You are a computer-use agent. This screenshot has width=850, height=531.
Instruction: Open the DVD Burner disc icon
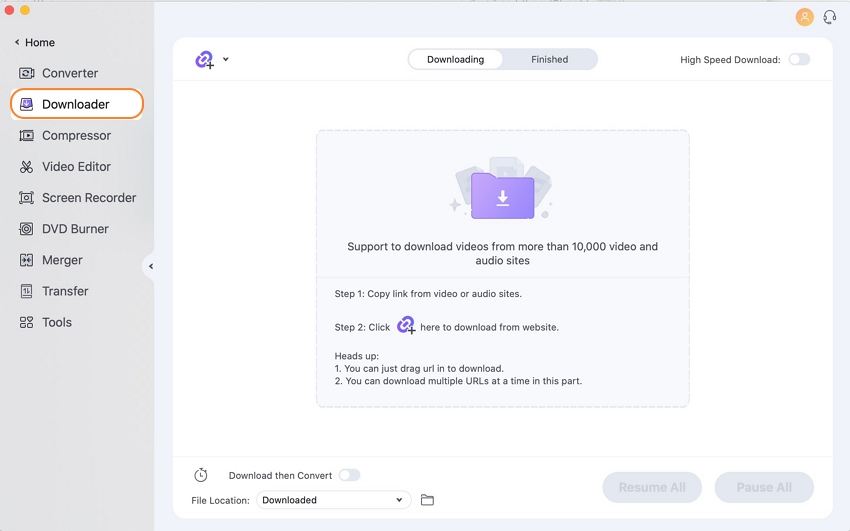tap(26, 229)
